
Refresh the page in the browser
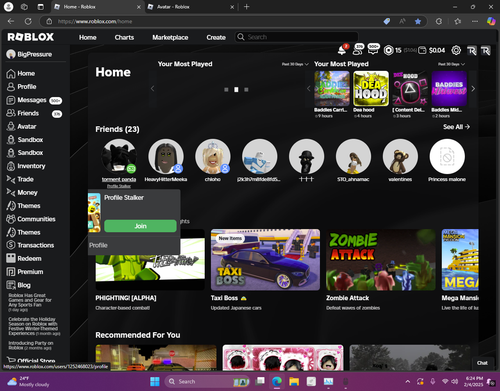[x=28, y=21]
